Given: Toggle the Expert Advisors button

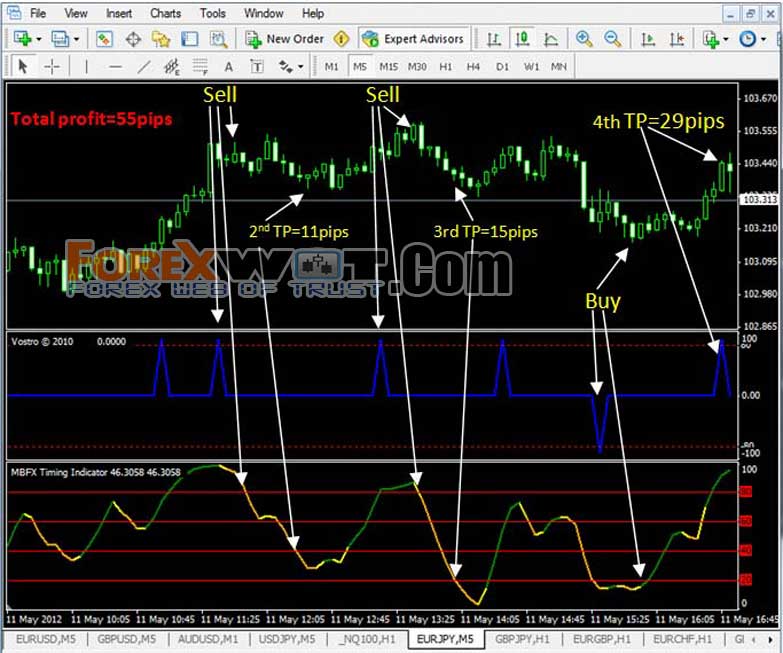Looking at the screenshot, I should (x=413, y=39).
